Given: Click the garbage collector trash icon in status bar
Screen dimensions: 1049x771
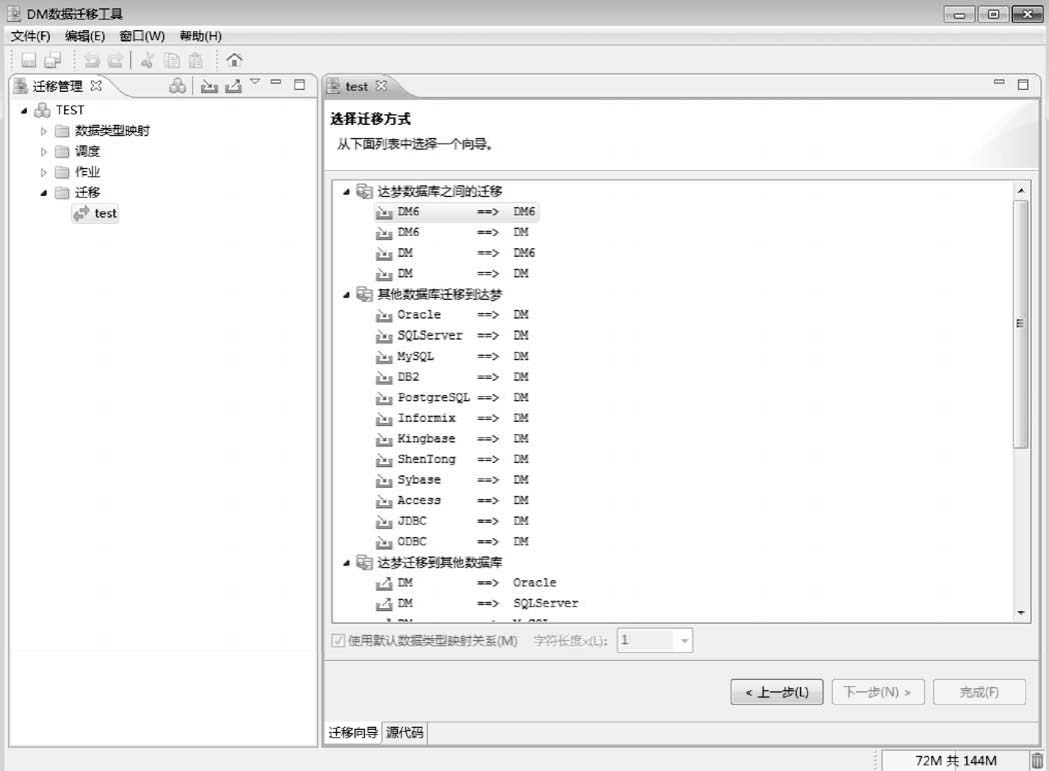Looking at the screenshot, I should click(x=1037, y=761).
